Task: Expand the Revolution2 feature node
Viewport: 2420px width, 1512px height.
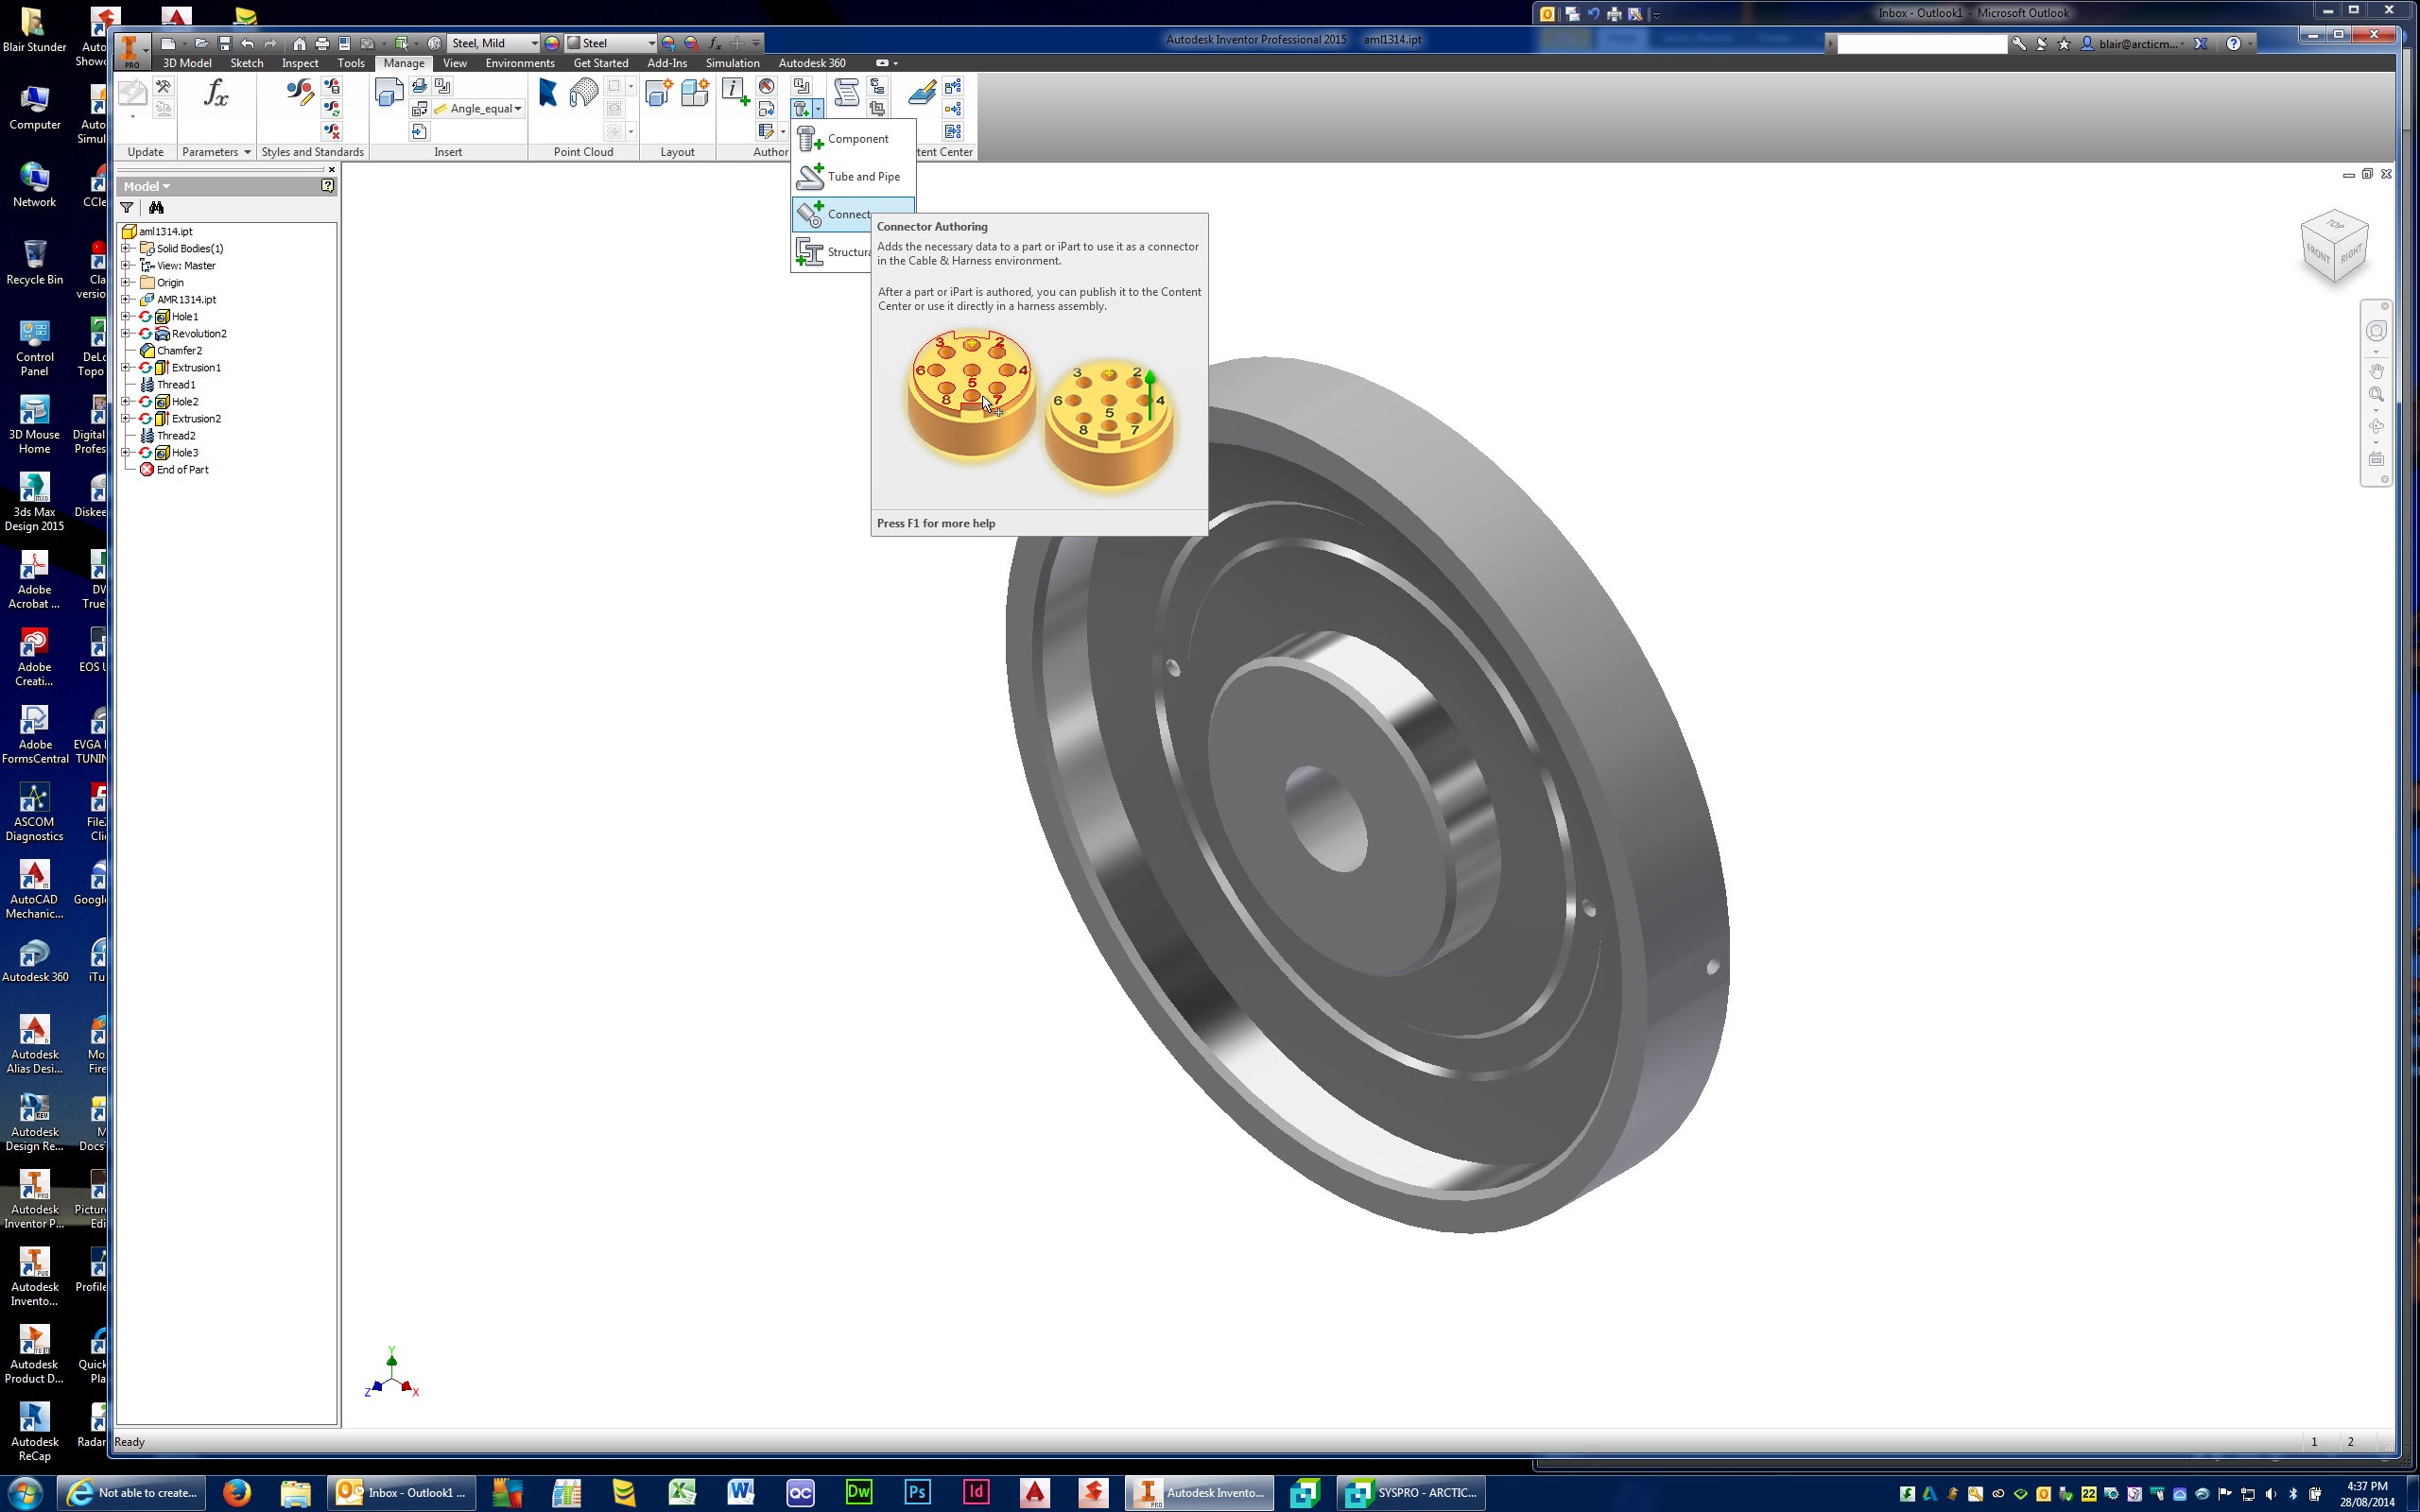Action: click(126, 333)
